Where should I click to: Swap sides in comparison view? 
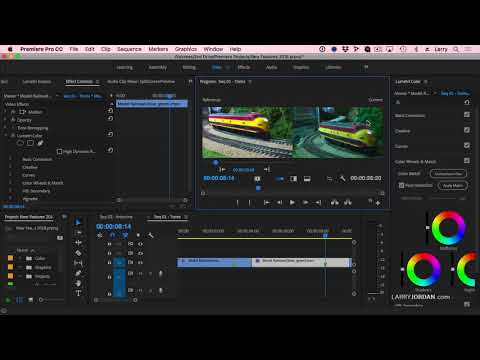click(329, 179)
